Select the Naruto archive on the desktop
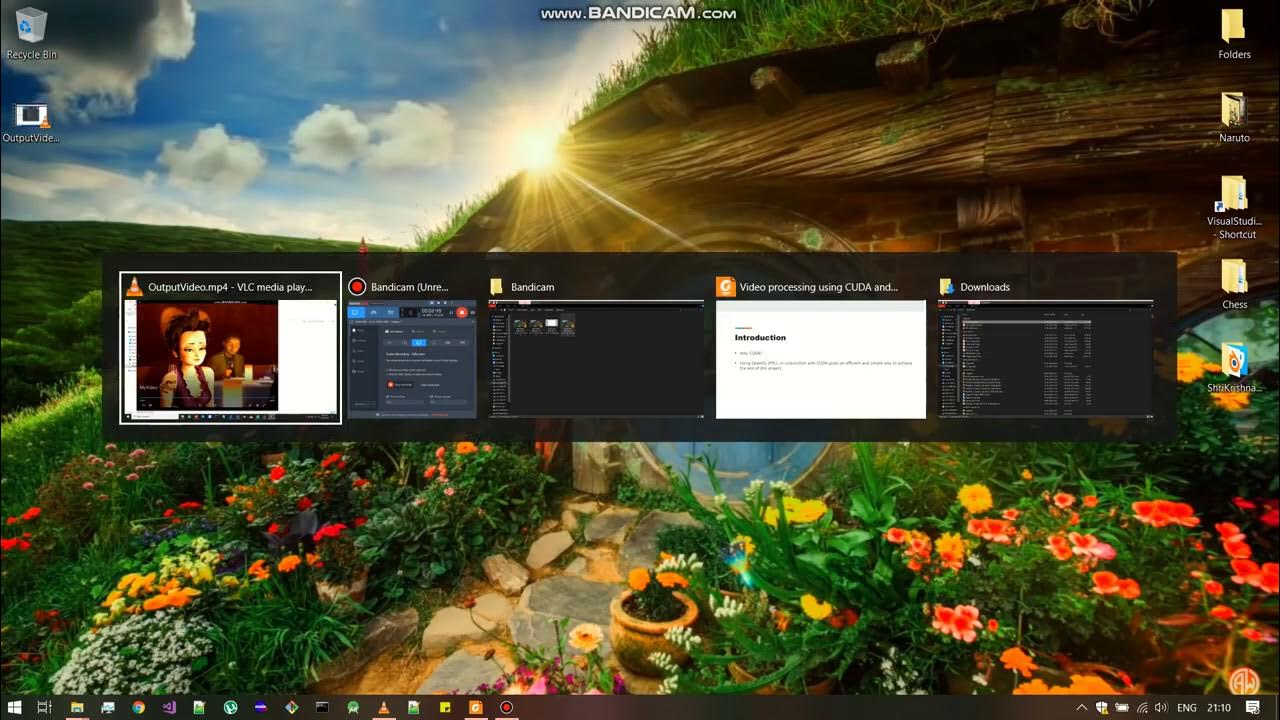The height and width of the screenshot is (720, 1280). [1234, 117]
